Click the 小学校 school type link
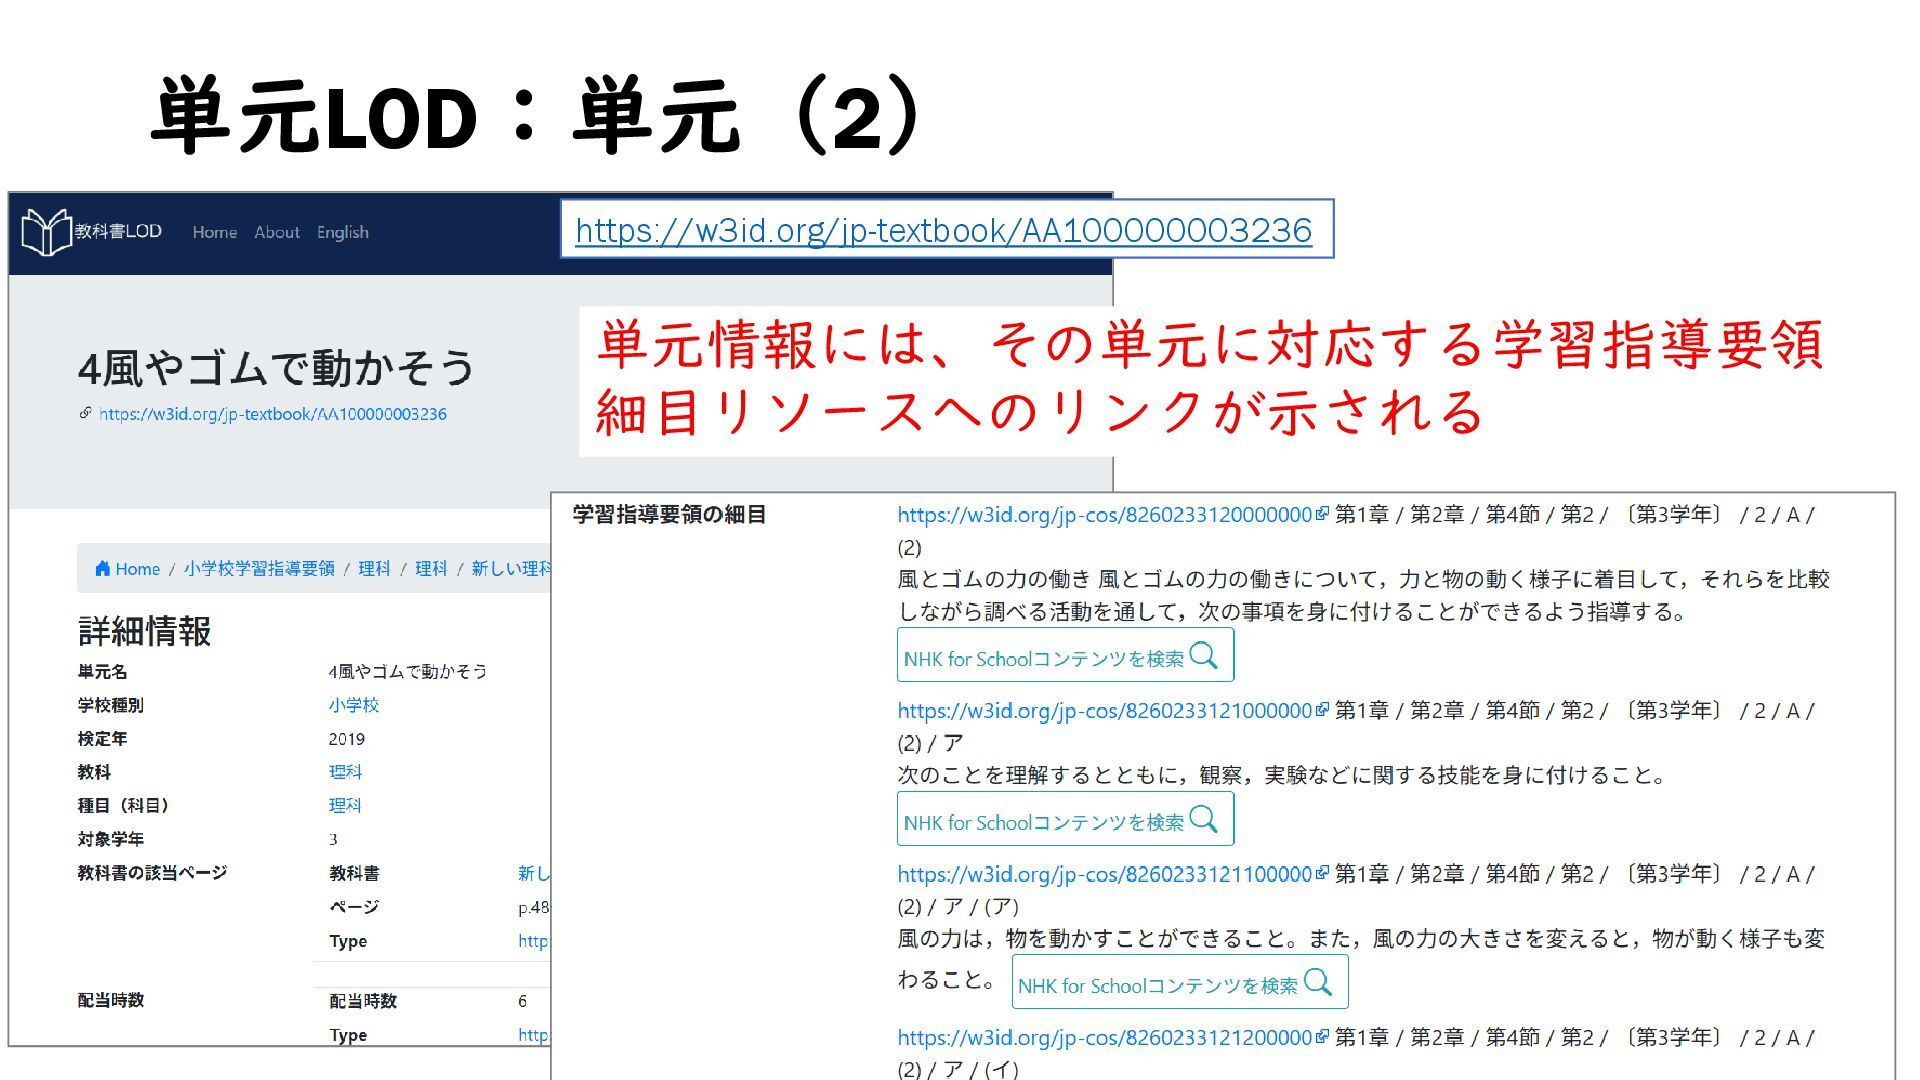 pos(354,705)
